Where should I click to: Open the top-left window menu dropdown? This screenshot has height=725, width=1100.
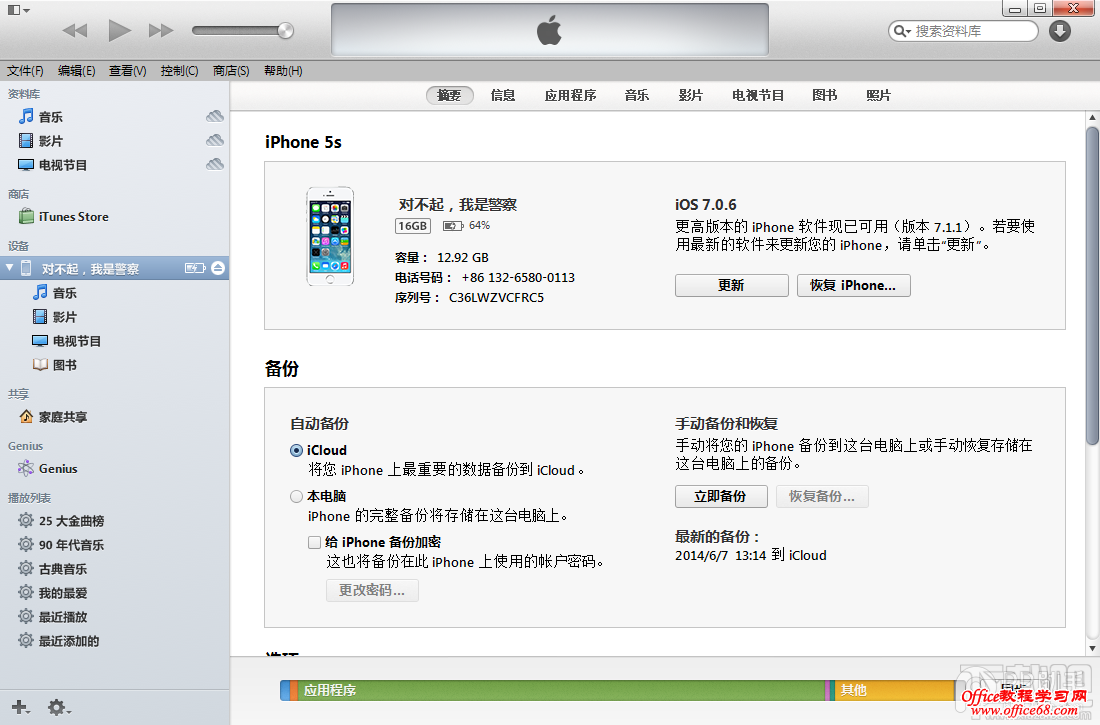pyautogui.click(x=18, y=10)
